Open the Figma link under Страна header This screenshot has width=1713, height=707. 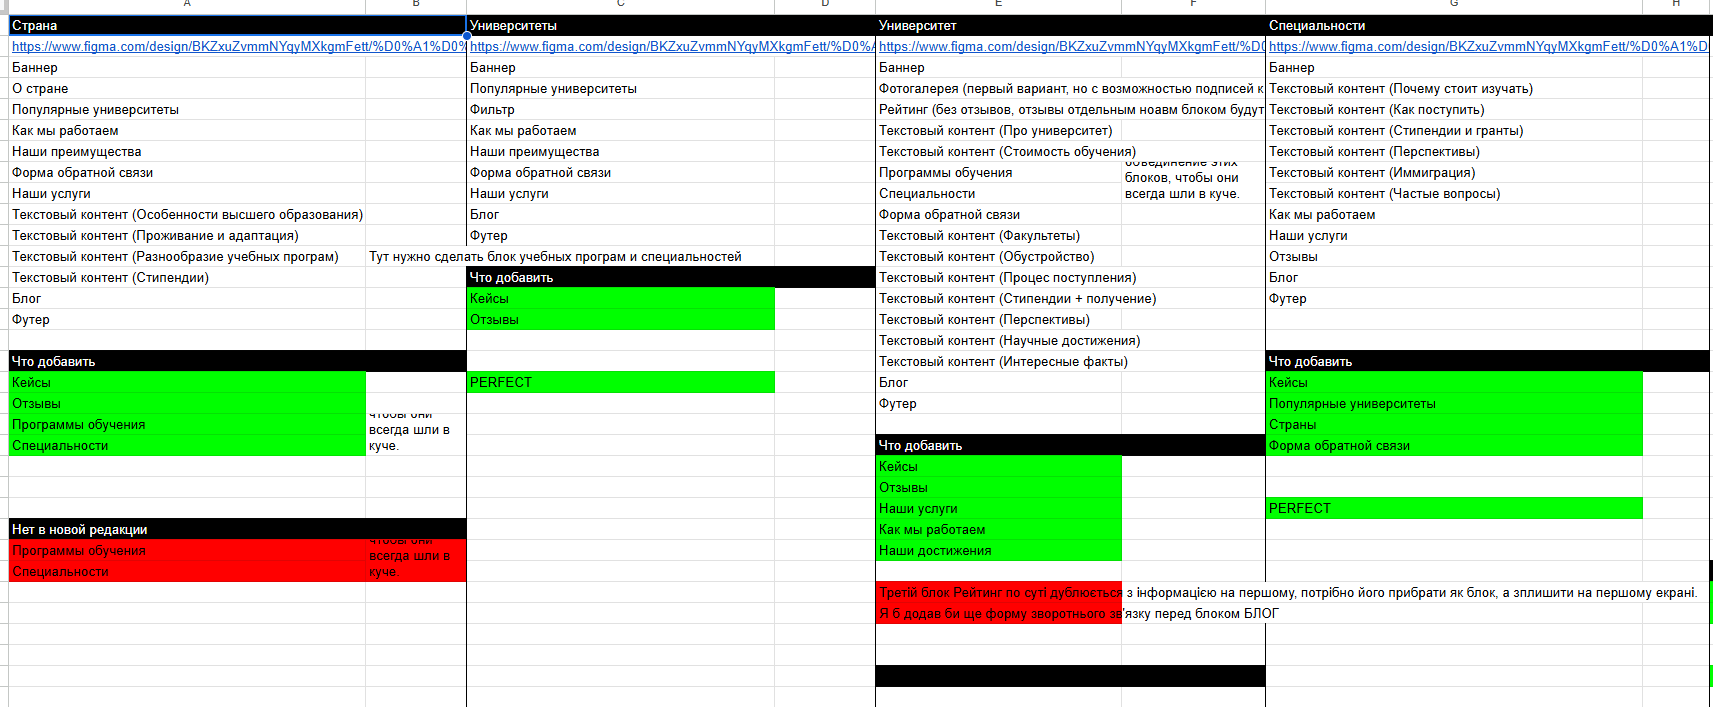[237, 46]
